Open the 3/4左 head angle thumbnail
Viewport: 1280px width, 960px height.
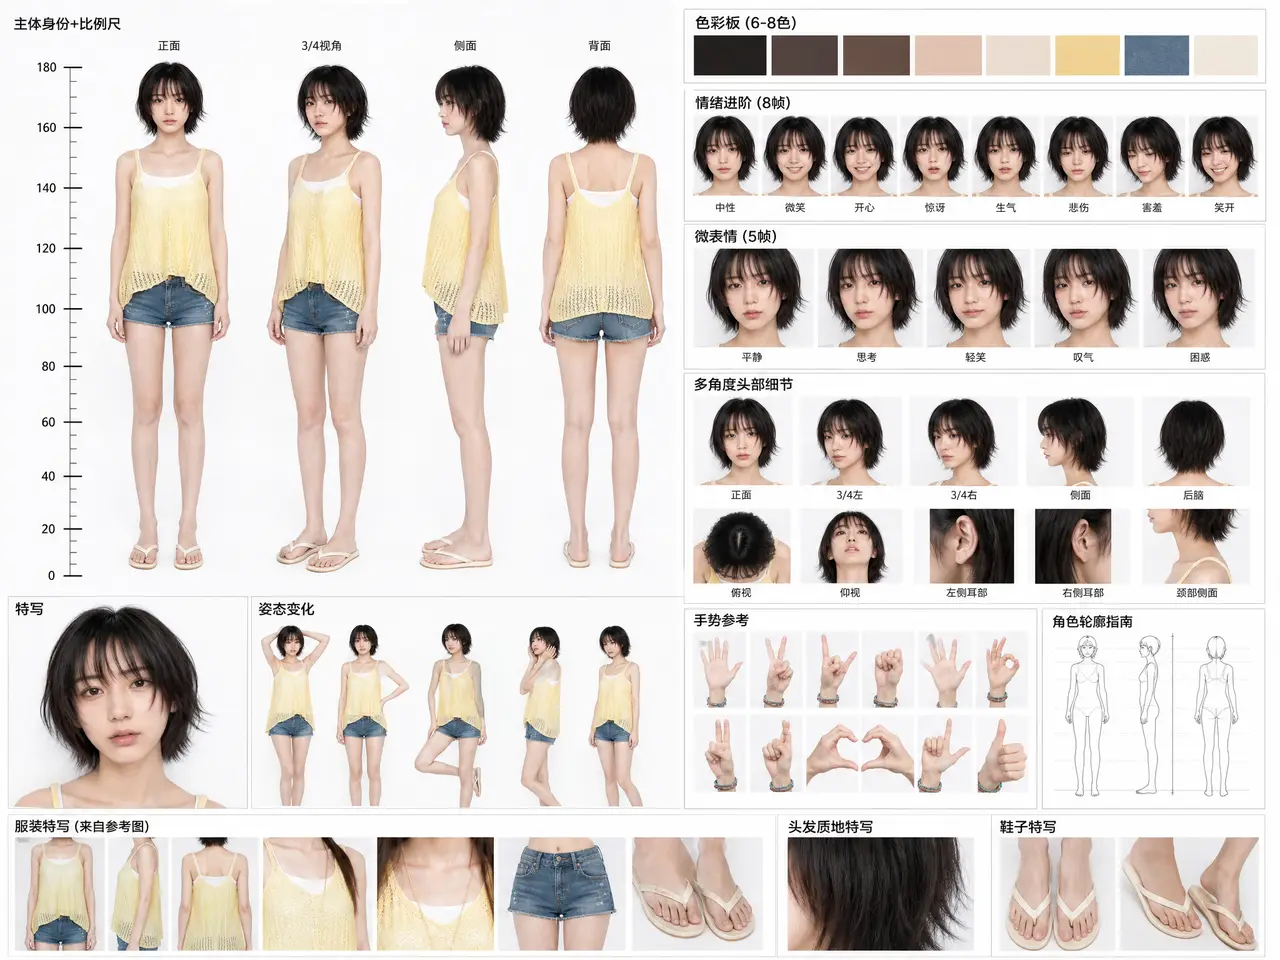pyautogui.click(x=850, y=442)
